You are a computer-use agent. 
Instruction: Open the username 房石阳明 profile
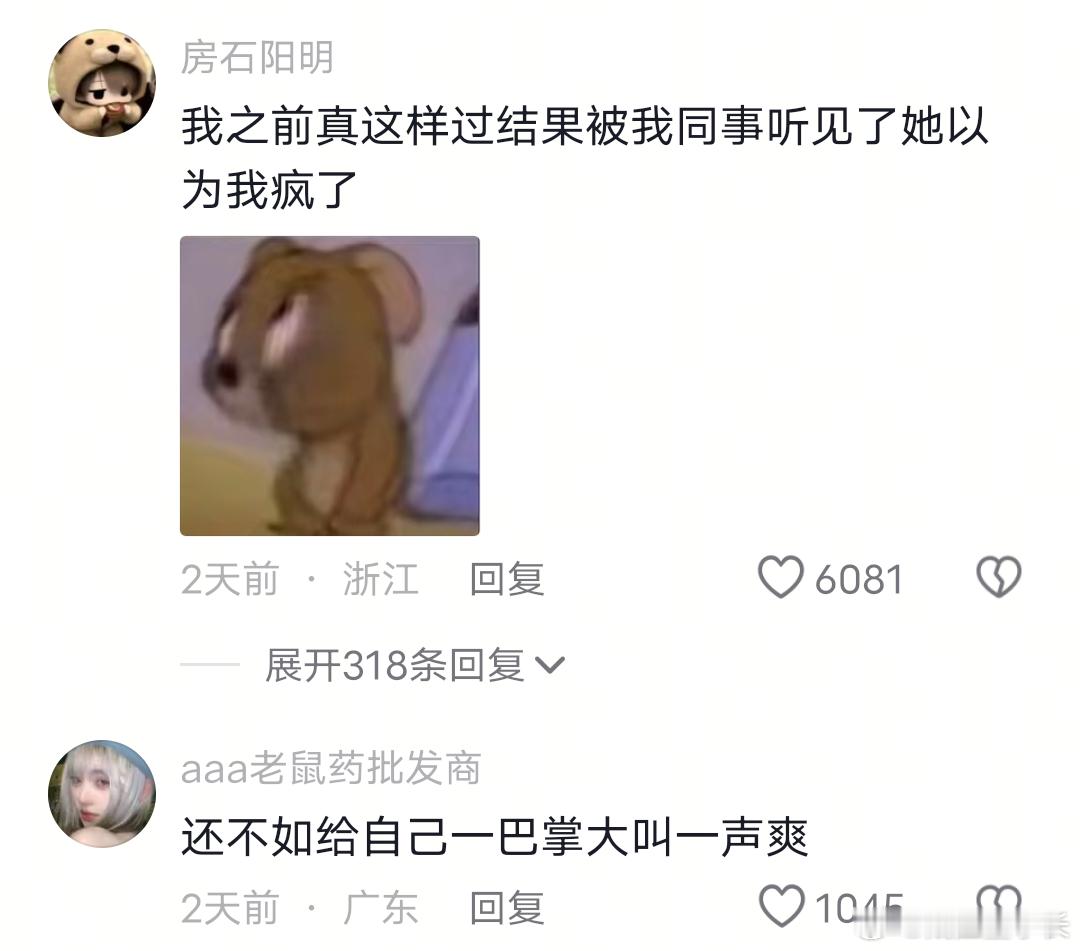click(x=258, y=57)
